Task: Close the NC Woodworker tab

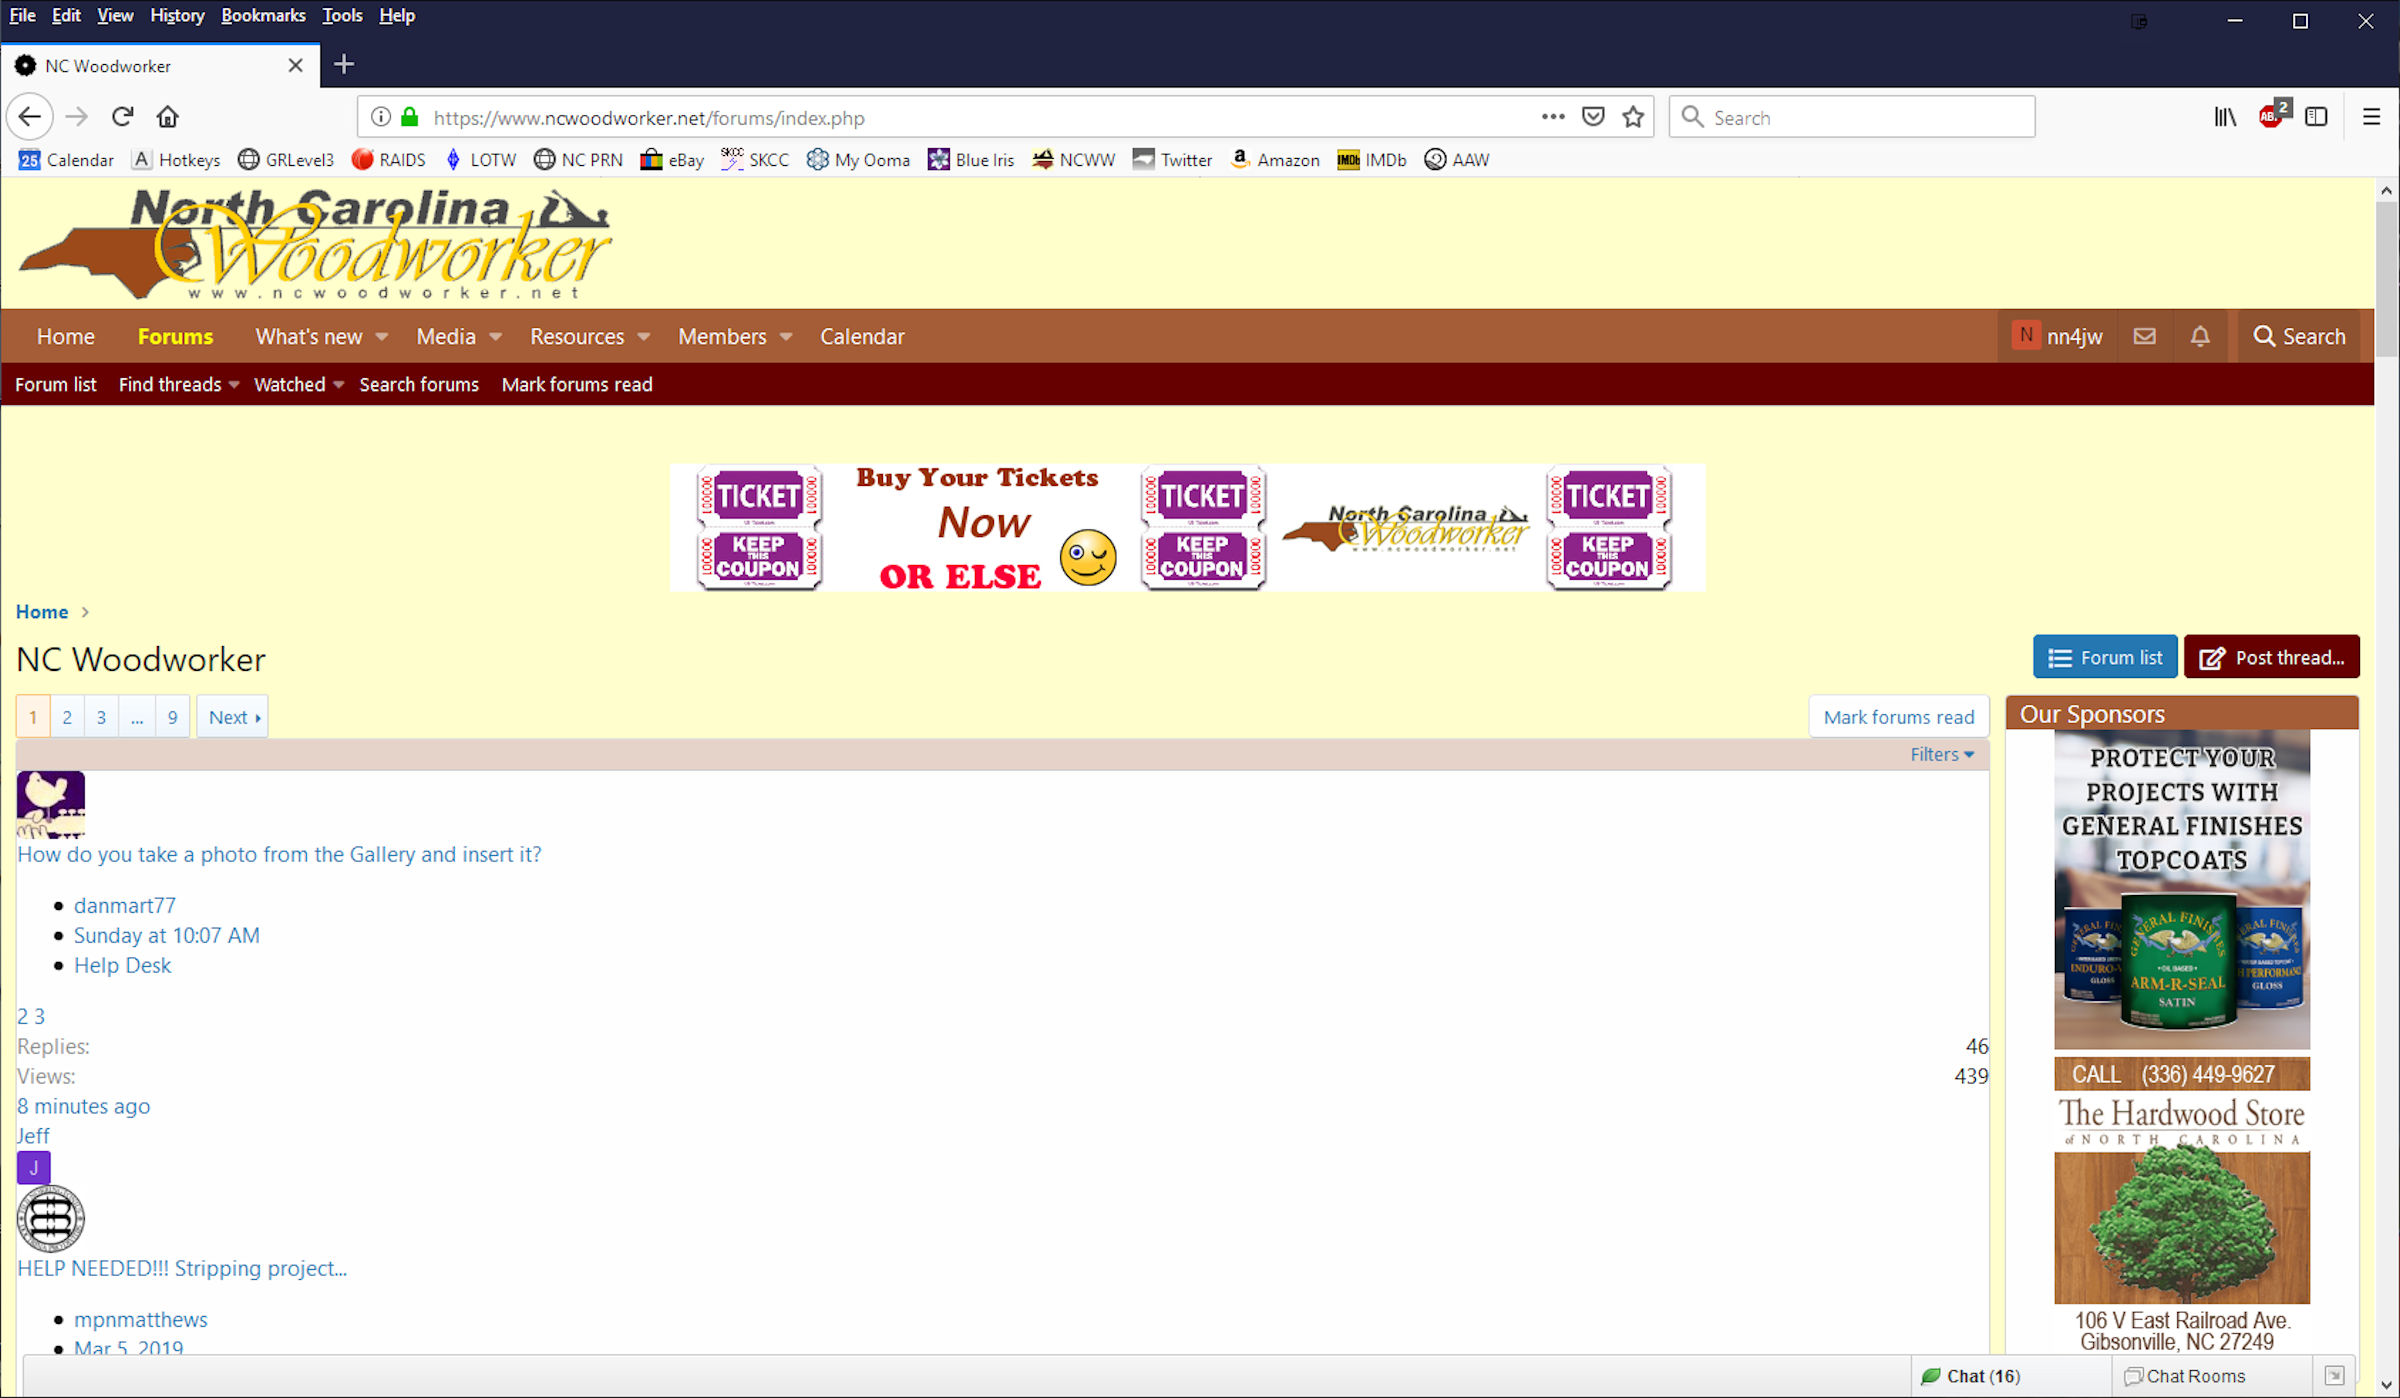Action: [295, 65]
